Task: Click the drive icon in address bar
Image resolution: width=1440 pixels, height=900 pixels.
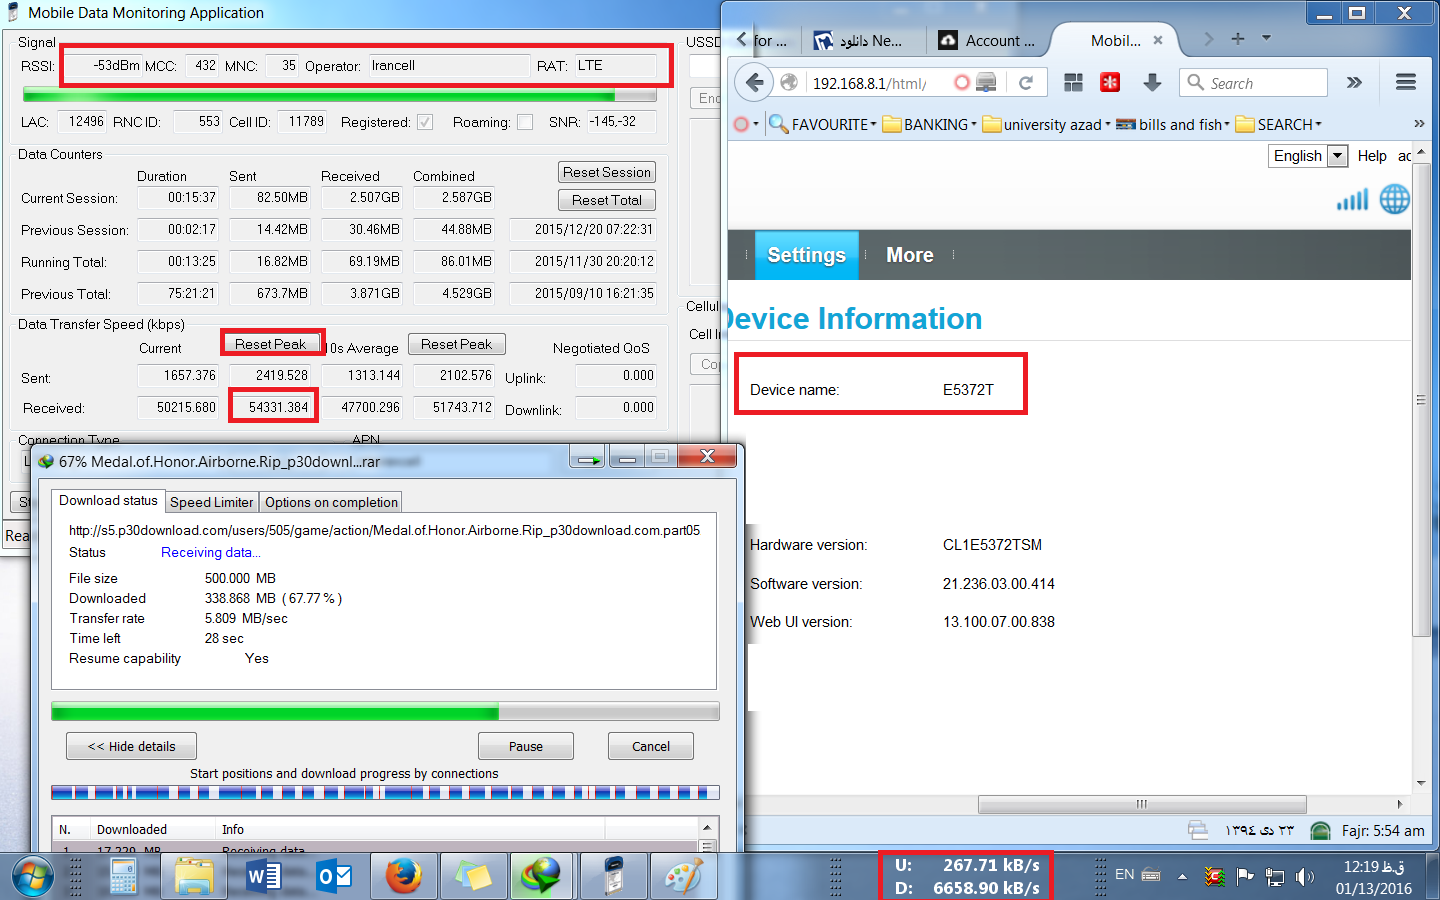Action: [x=986, y=83]
